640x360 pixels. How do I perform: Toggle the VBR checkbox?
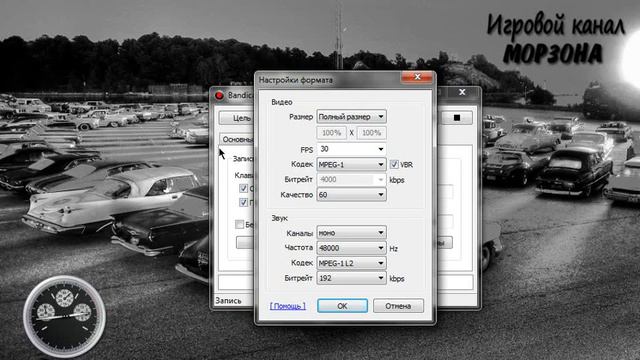394,164
